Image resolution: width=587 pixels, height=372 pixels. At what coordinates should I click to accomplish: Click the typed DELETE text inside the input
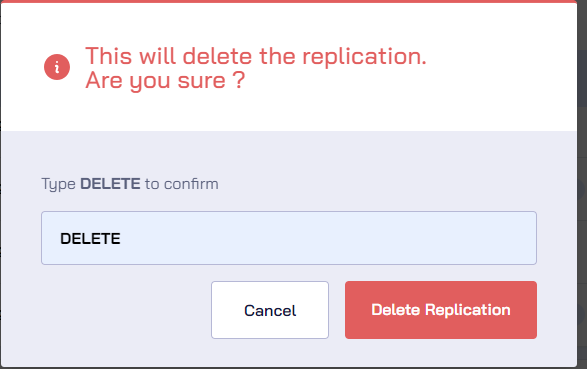tap(90, 239)
